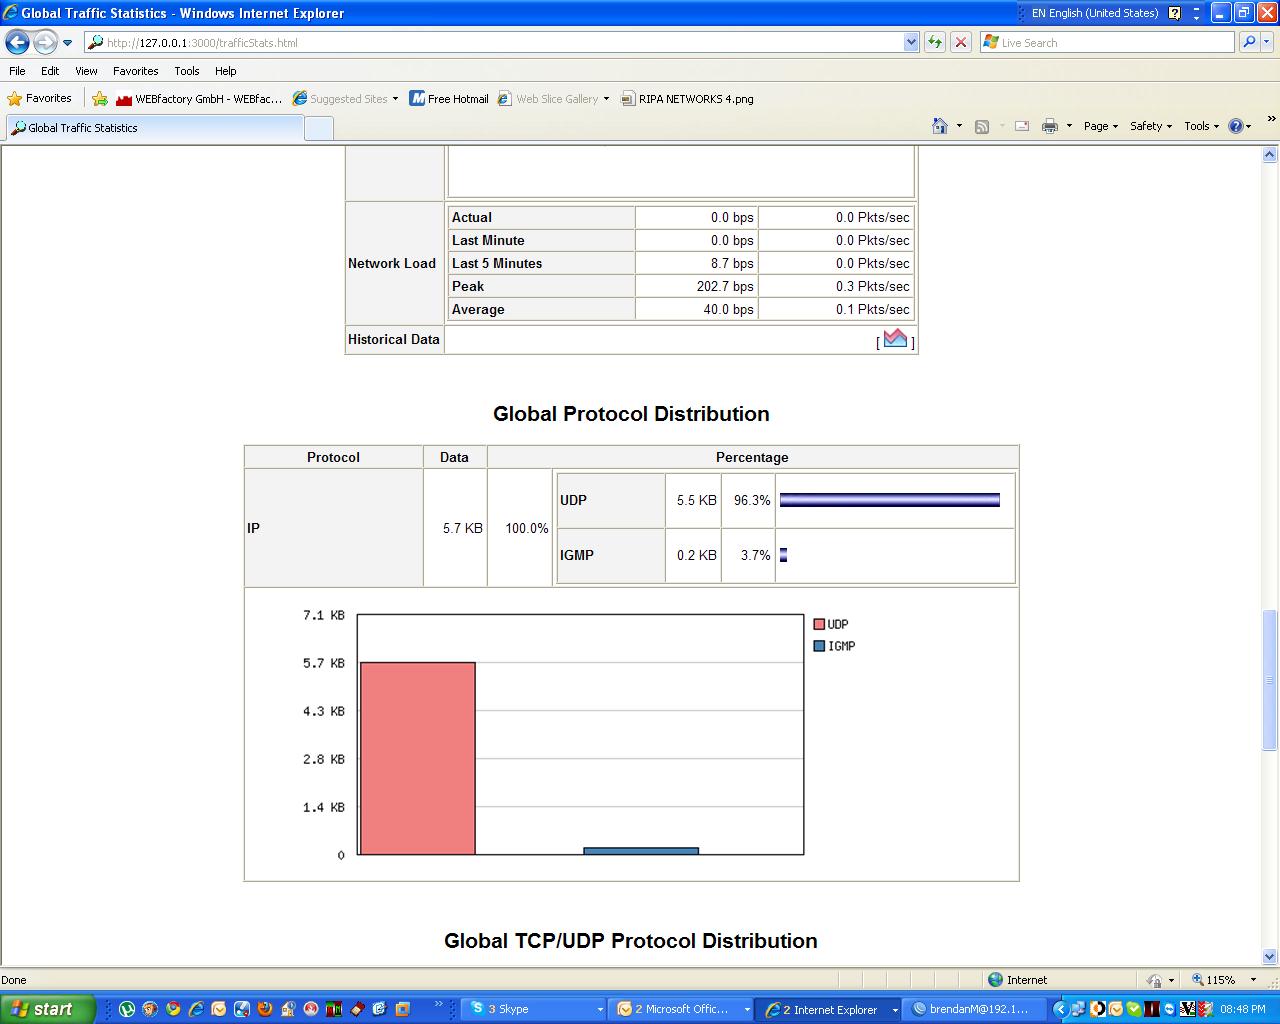The height and width of the screenshot is (1024, 1280).
Task: Click the pink UDP chart bar
Action: click(417, 758)
